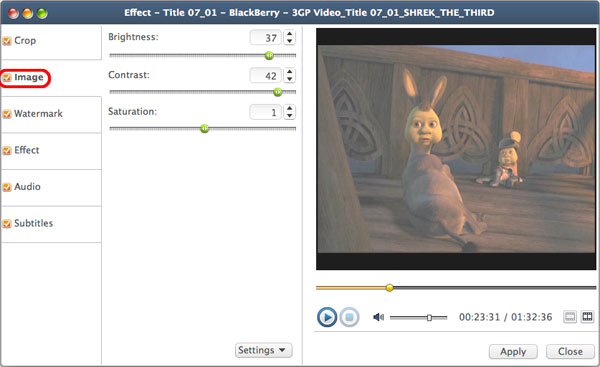Image resolution: width=600 pixels, height=367 pixels.
Task: Click the Contrast slider handle
Action: pyautogui.click(x=278, y=92)
